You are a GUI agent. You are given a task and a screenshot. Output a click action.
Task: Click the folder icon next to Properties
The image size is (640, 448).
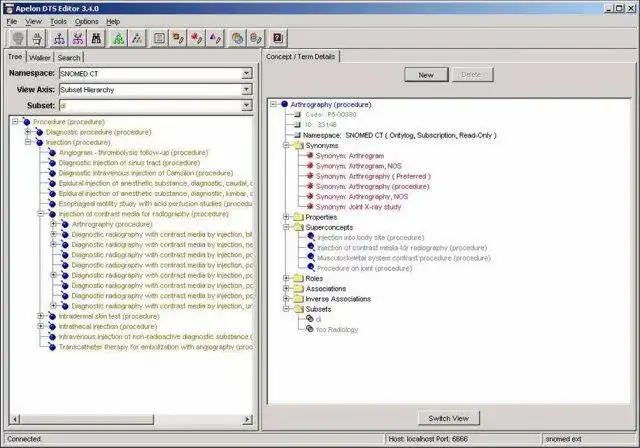coord(299,217)
